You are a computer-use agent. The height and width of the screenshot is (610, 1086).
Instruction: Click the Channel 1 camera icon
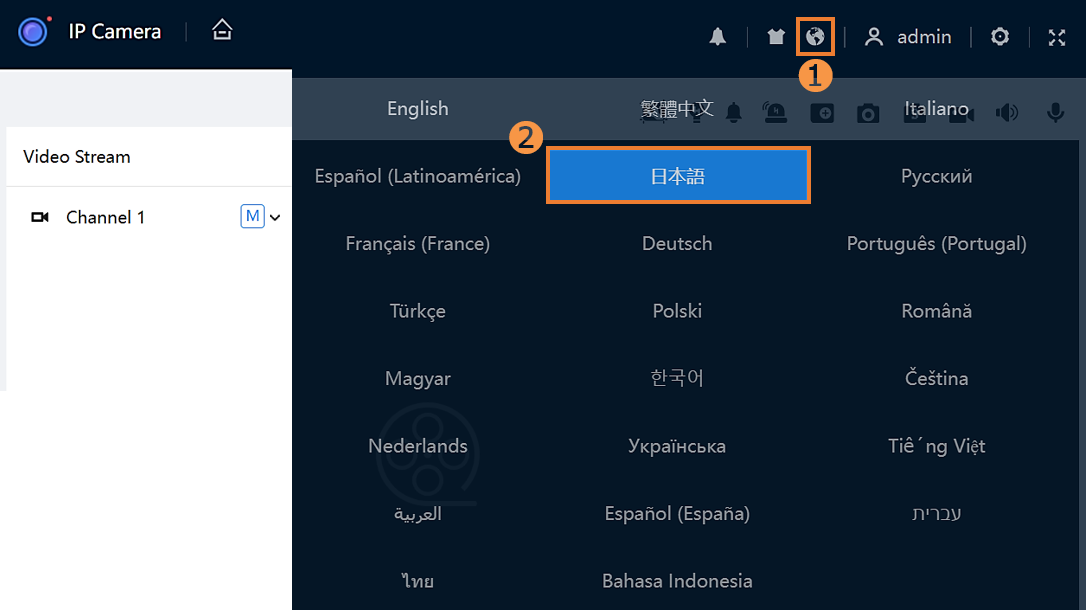[x=40, y=217]
